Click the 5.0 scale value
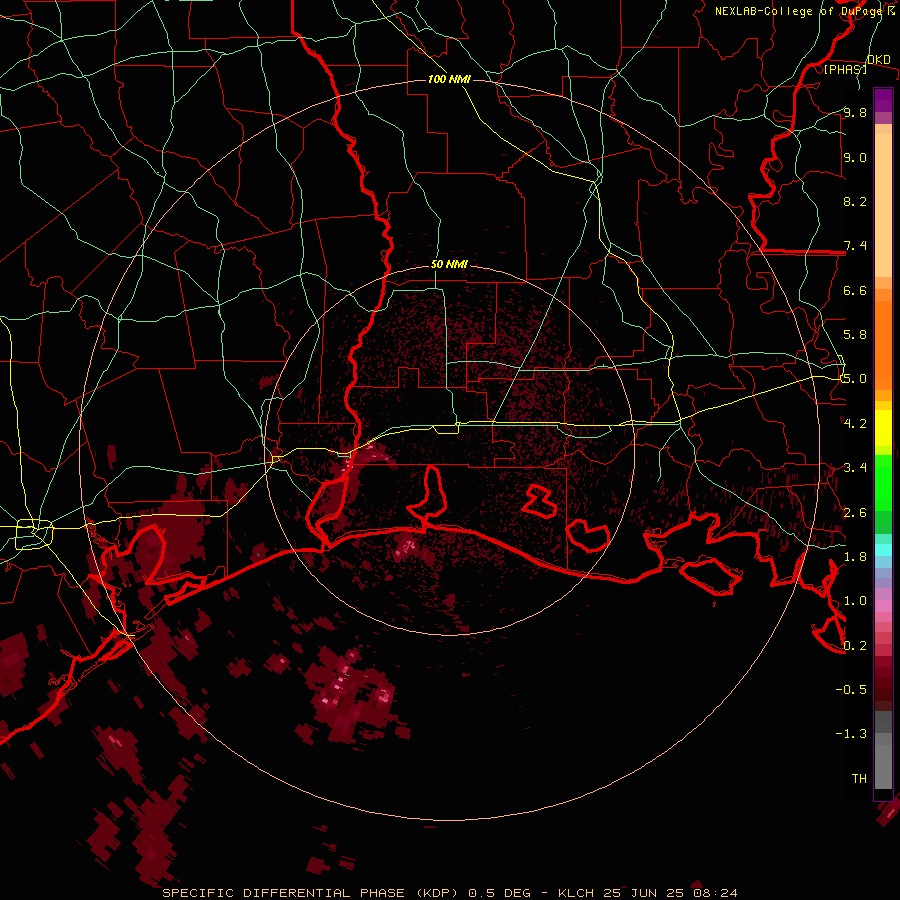 855,379
